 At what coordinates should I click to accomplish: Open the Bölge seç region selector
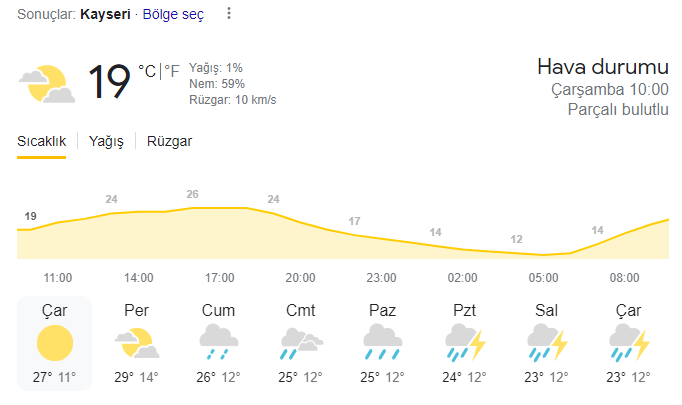tap(173, 14)
